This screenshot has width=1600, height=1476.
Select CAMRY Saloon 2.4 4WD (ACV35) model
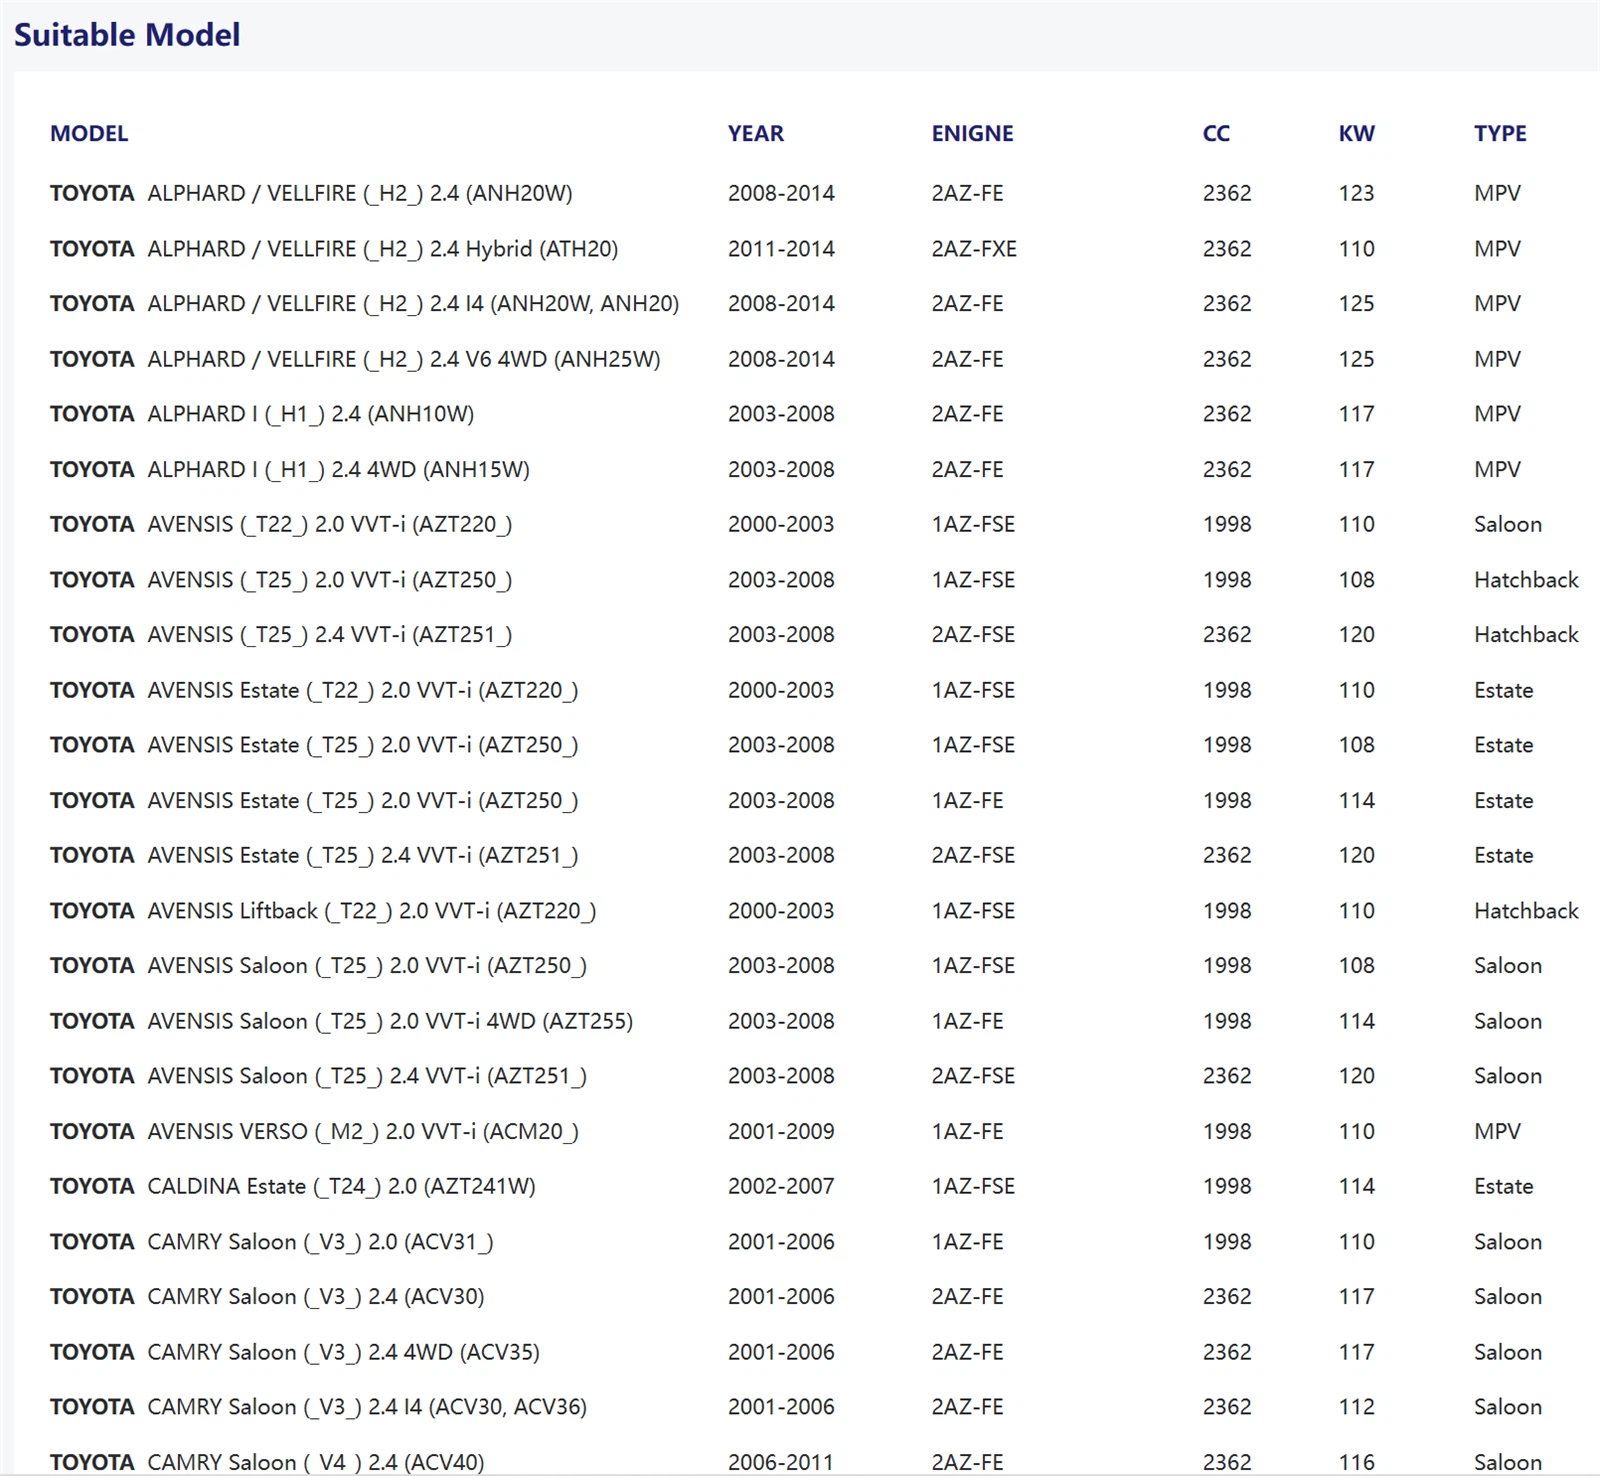pos(295,1352)
